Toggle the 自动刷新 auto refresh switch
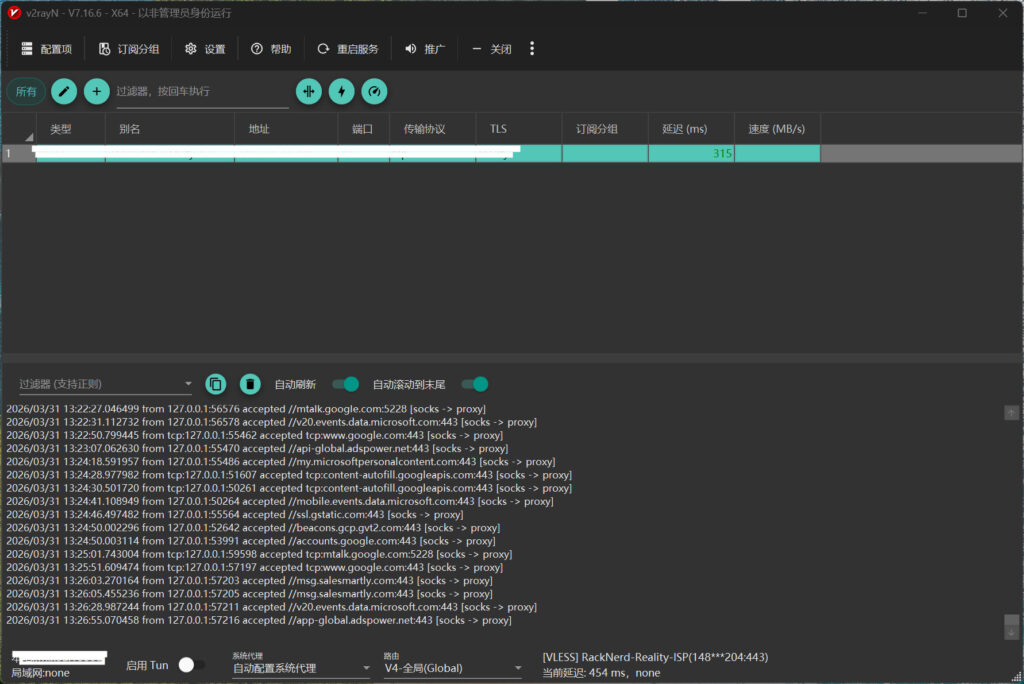The width and height of the screenshot is (1024, 684). (x=346, y=384)
